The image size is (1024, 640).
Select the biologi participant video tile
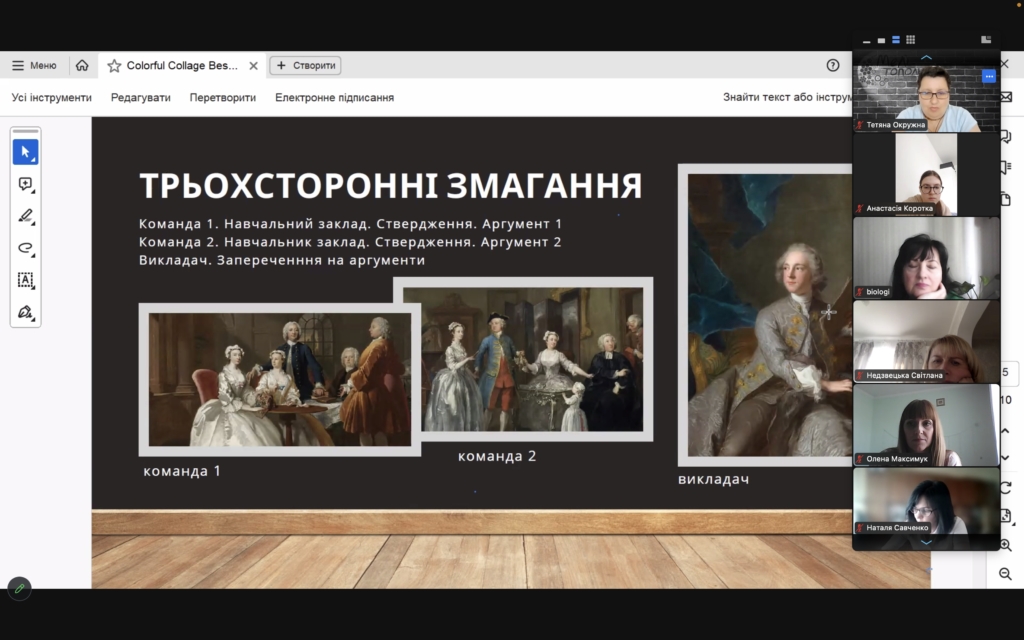926,258
